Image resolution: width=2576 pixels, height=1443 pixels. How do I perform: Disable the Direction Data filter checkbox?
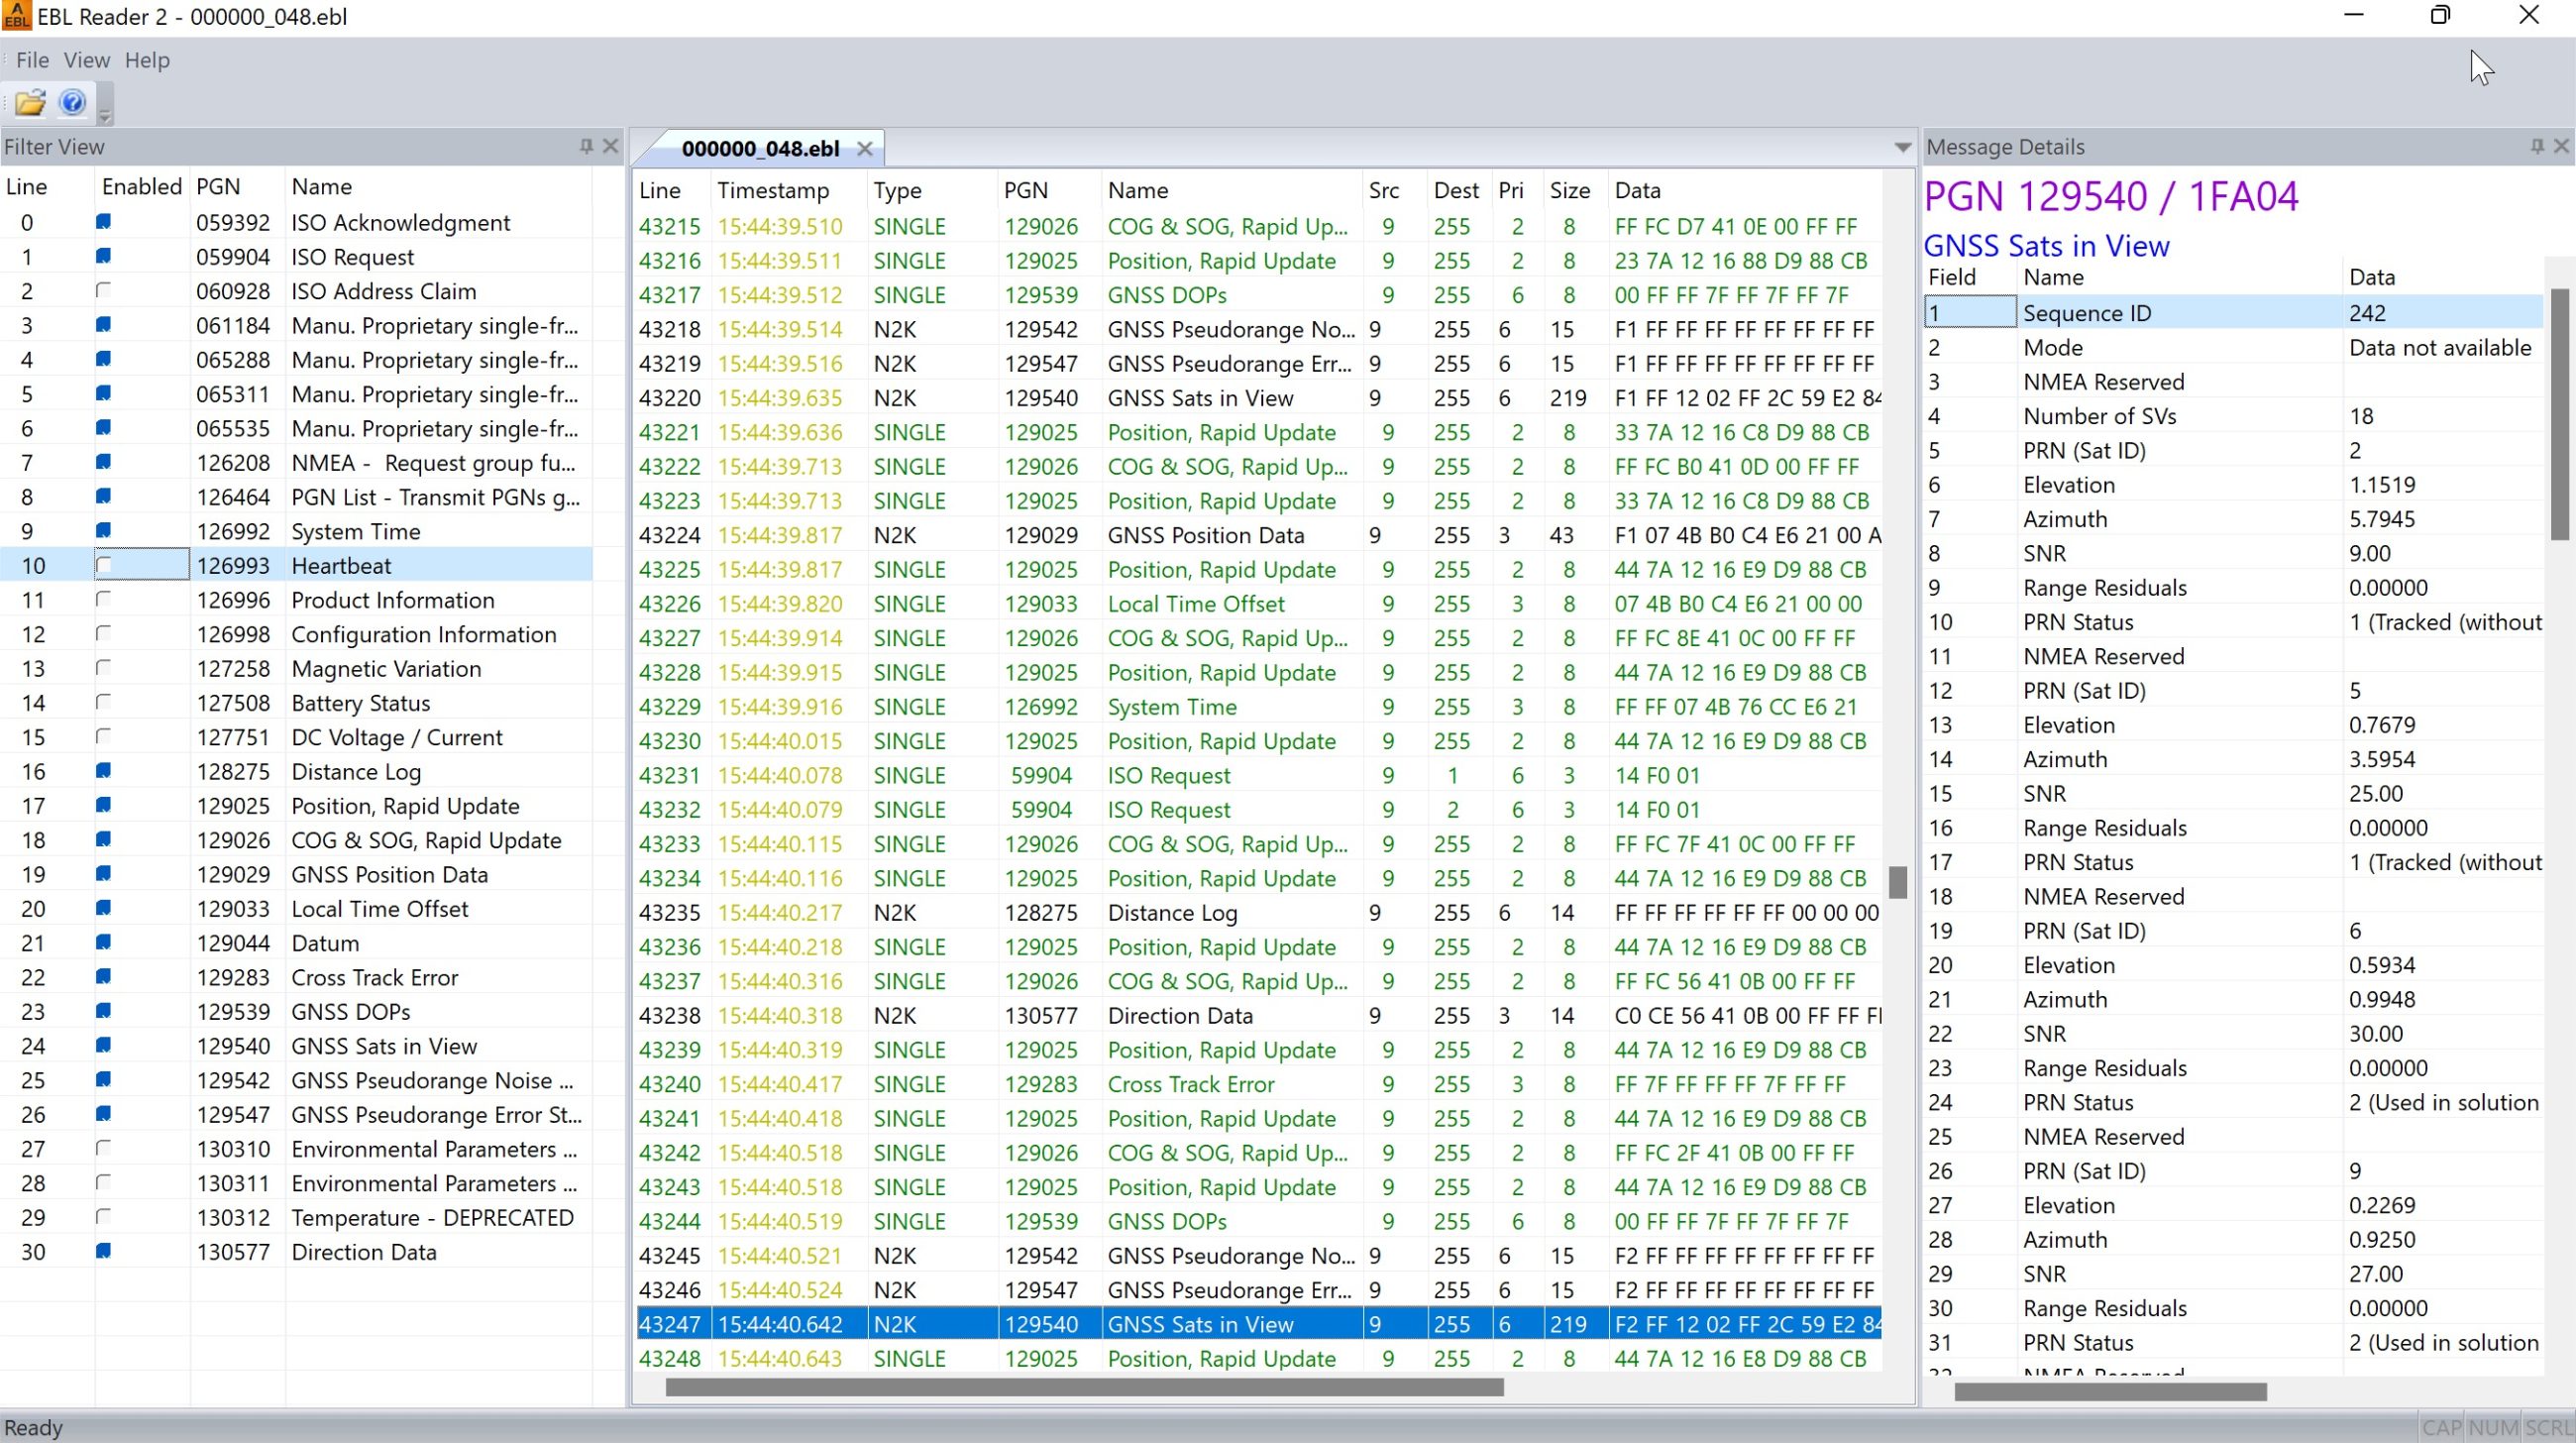(103, 1251)
